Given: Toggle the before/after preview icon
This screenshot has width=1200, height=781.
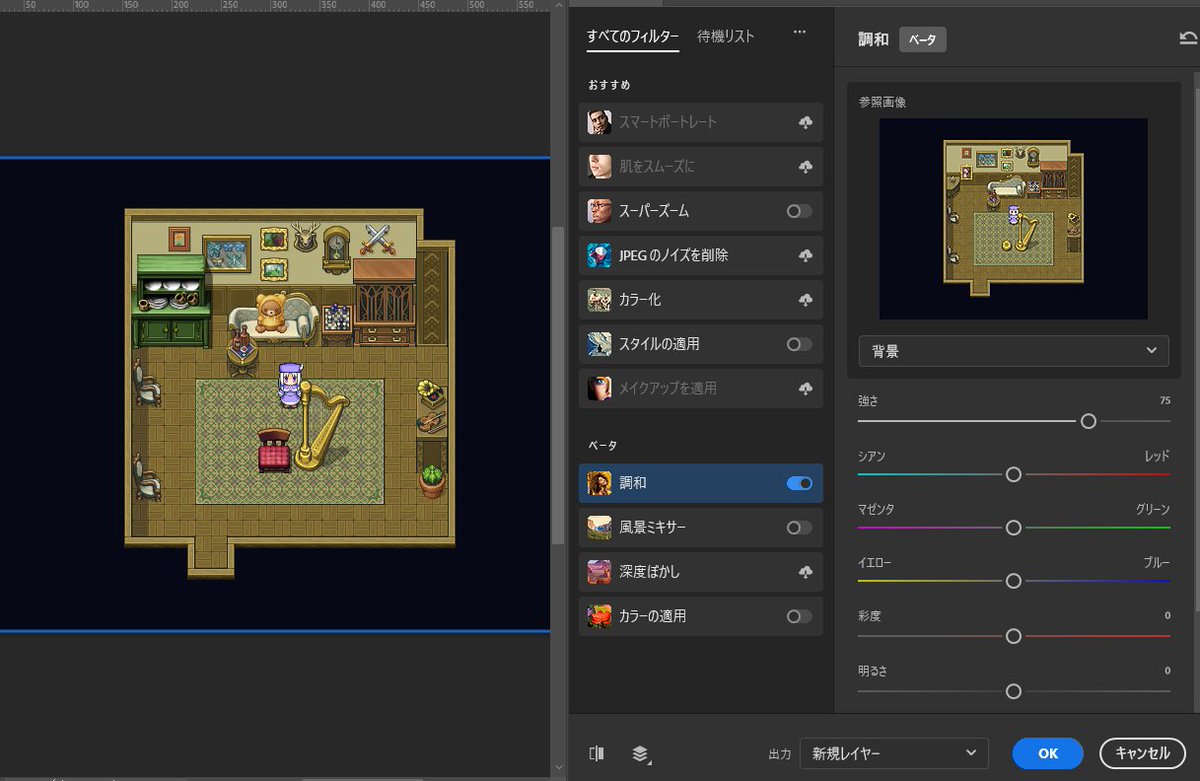Looking at the screenshot, I should tap(597, 753).
